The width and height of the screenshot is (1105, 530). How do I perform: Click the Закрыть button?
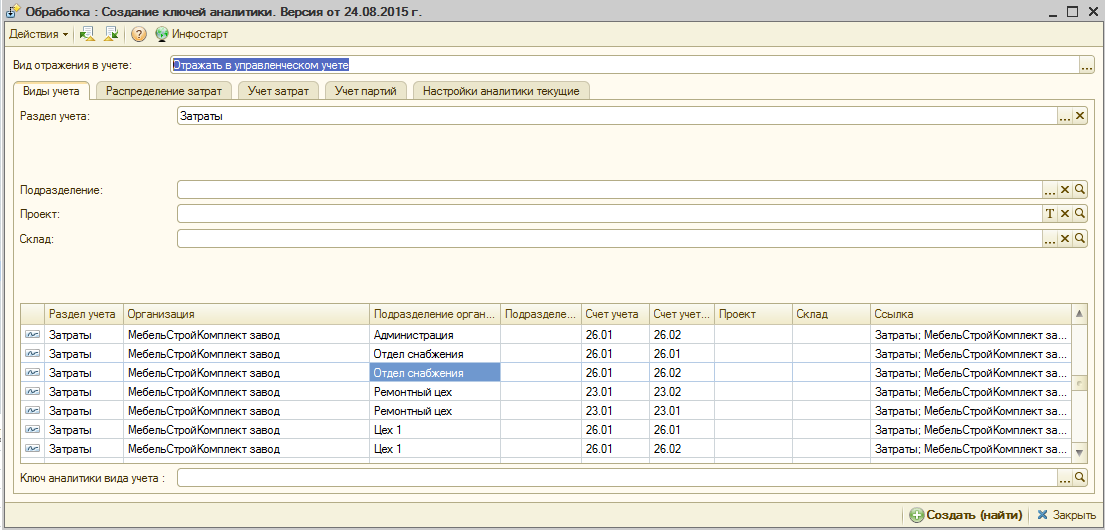(1066, 515)
